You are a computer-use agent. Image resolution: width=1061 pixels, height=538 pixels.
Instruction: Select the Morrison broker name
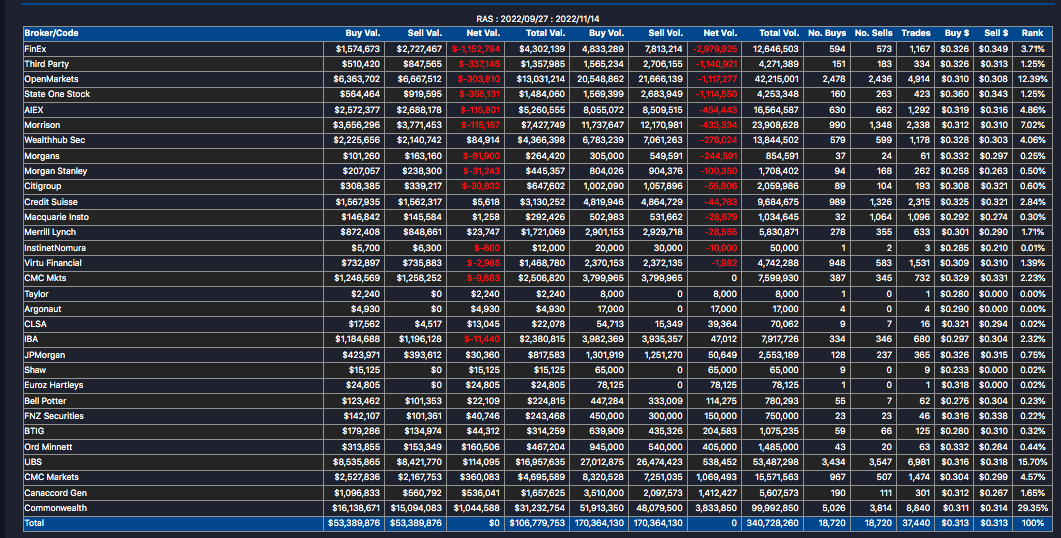click(42, 125)
